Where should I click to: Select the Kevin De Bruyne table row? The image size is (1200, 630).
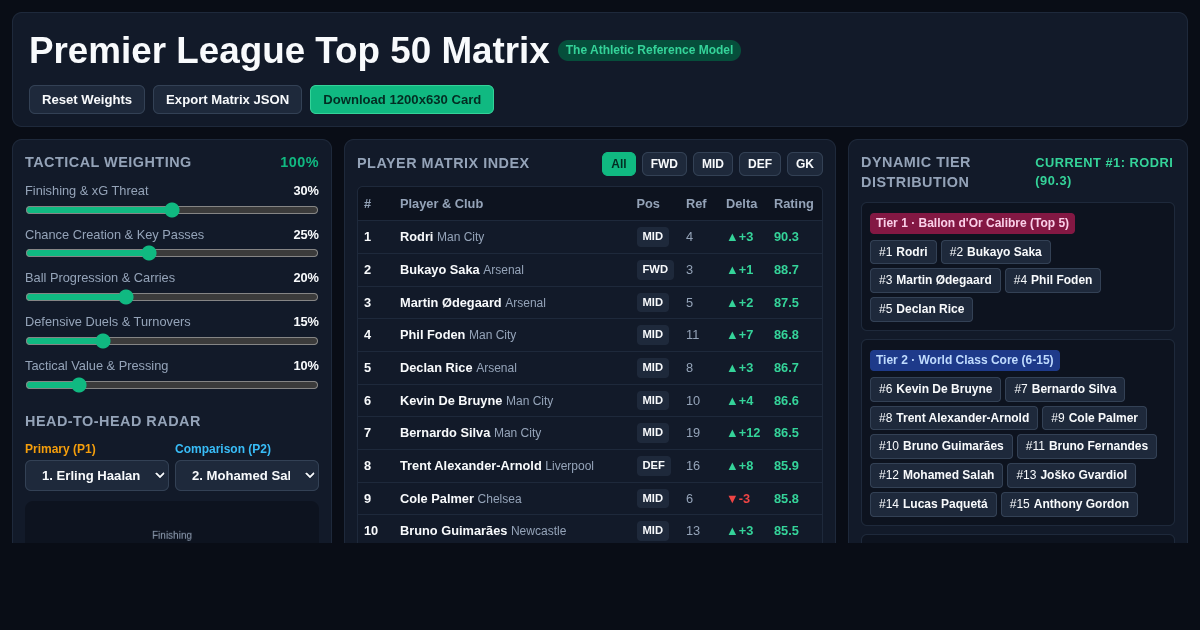pos(590,401)
